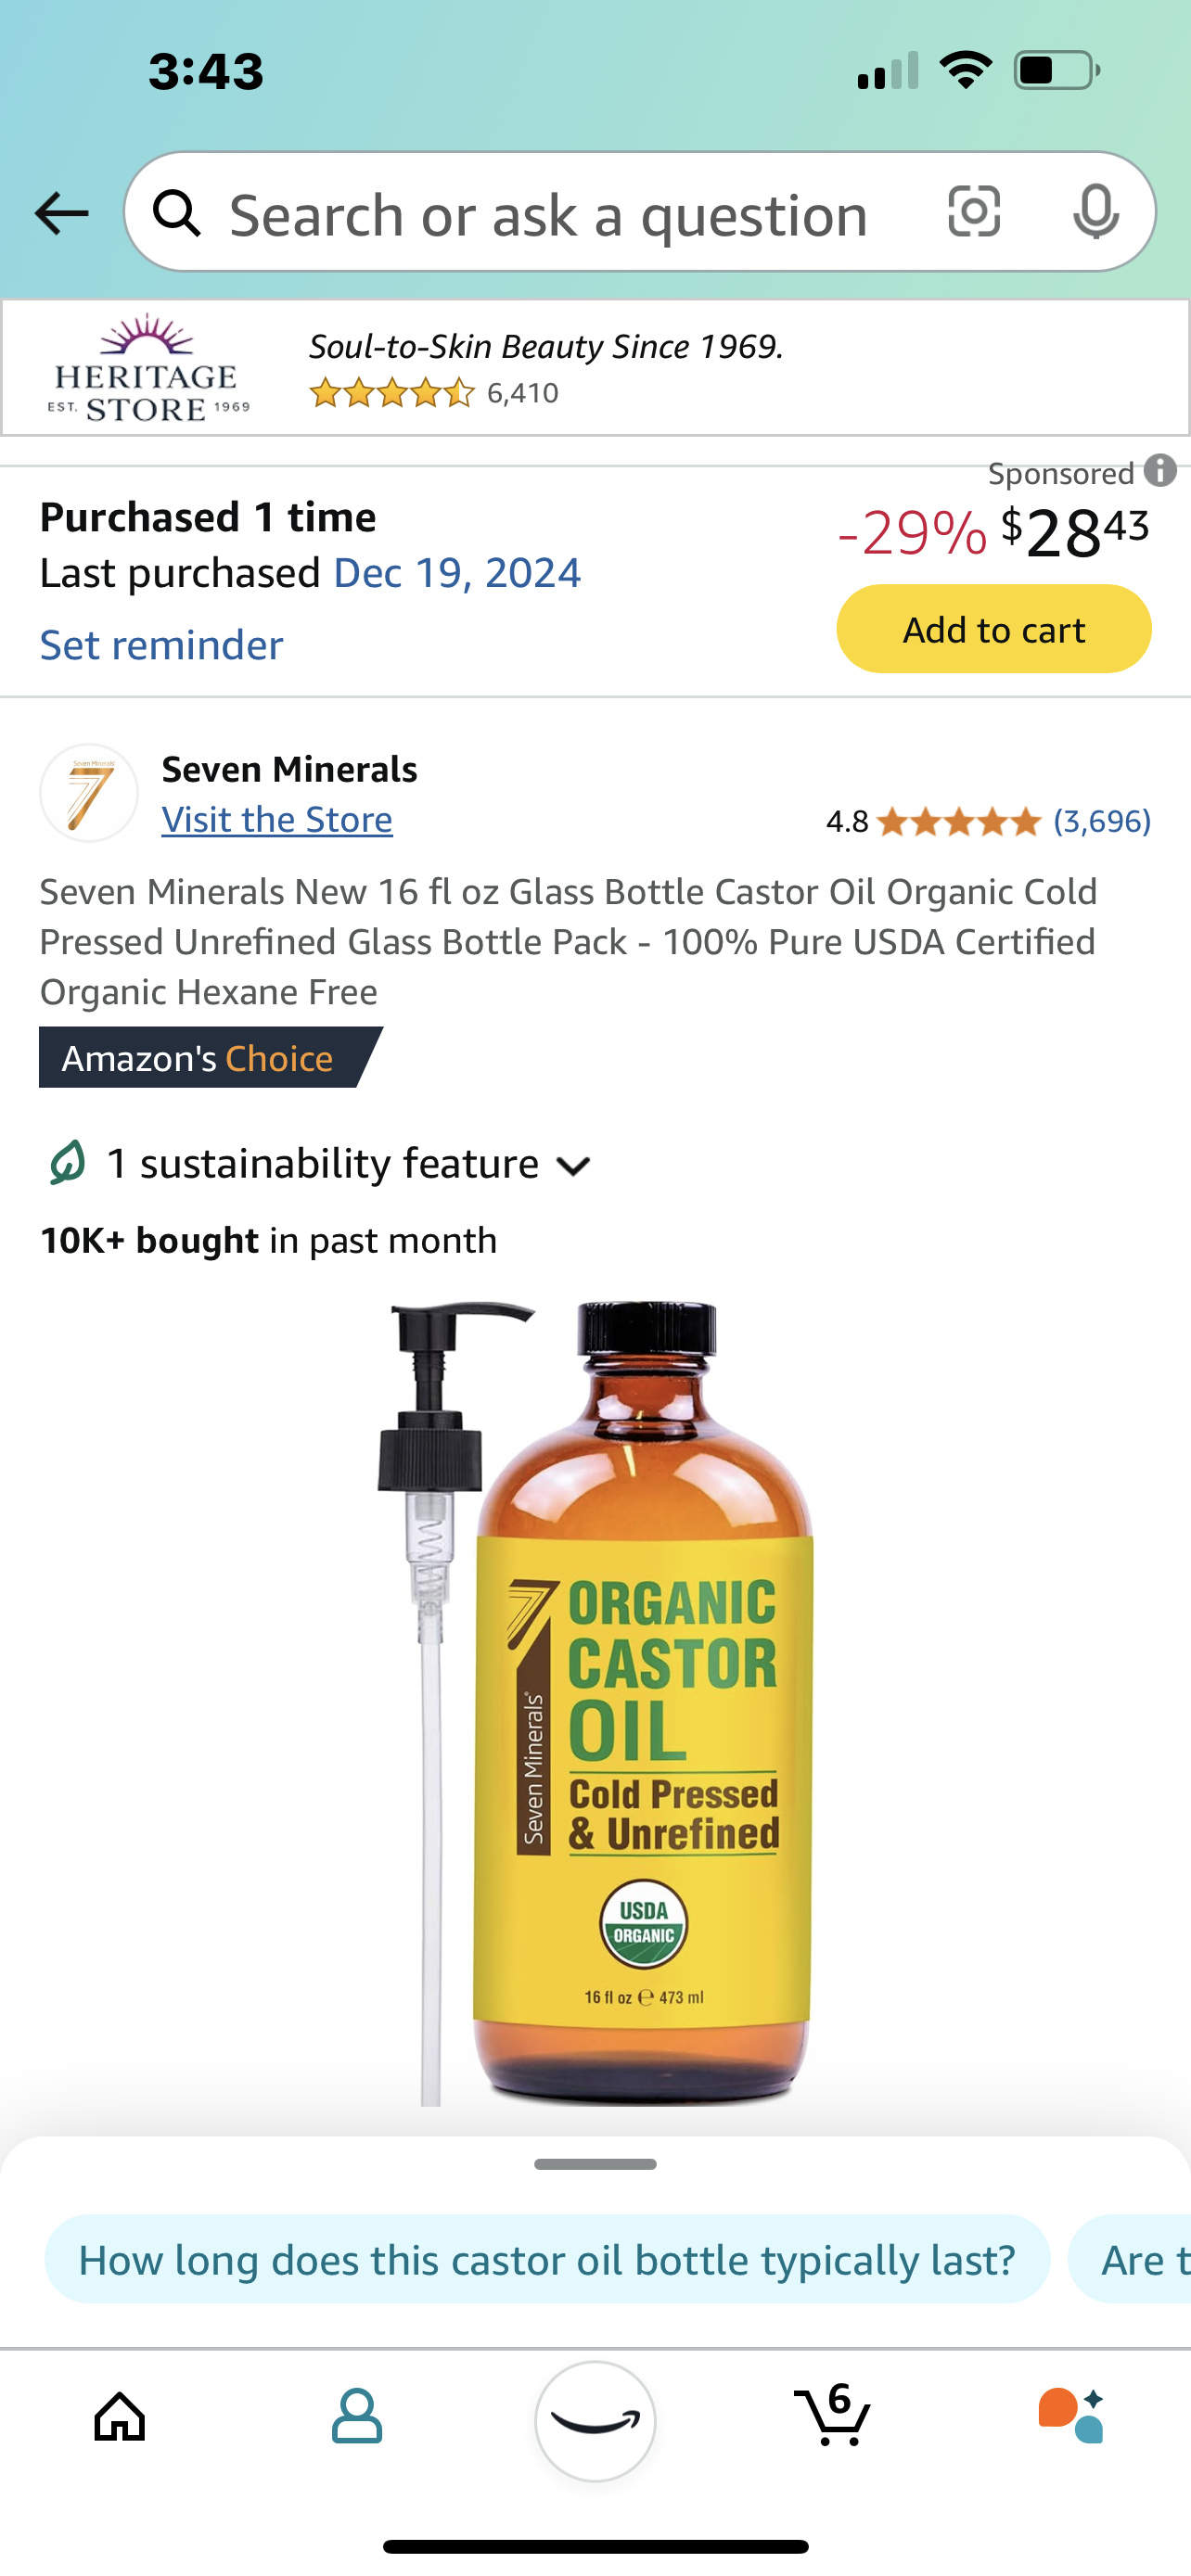Image resolution: width=1191 pixels, height=2576 pixels.
Task: Ask how long castor oil bottle lasts
Action: [547, 2259]
